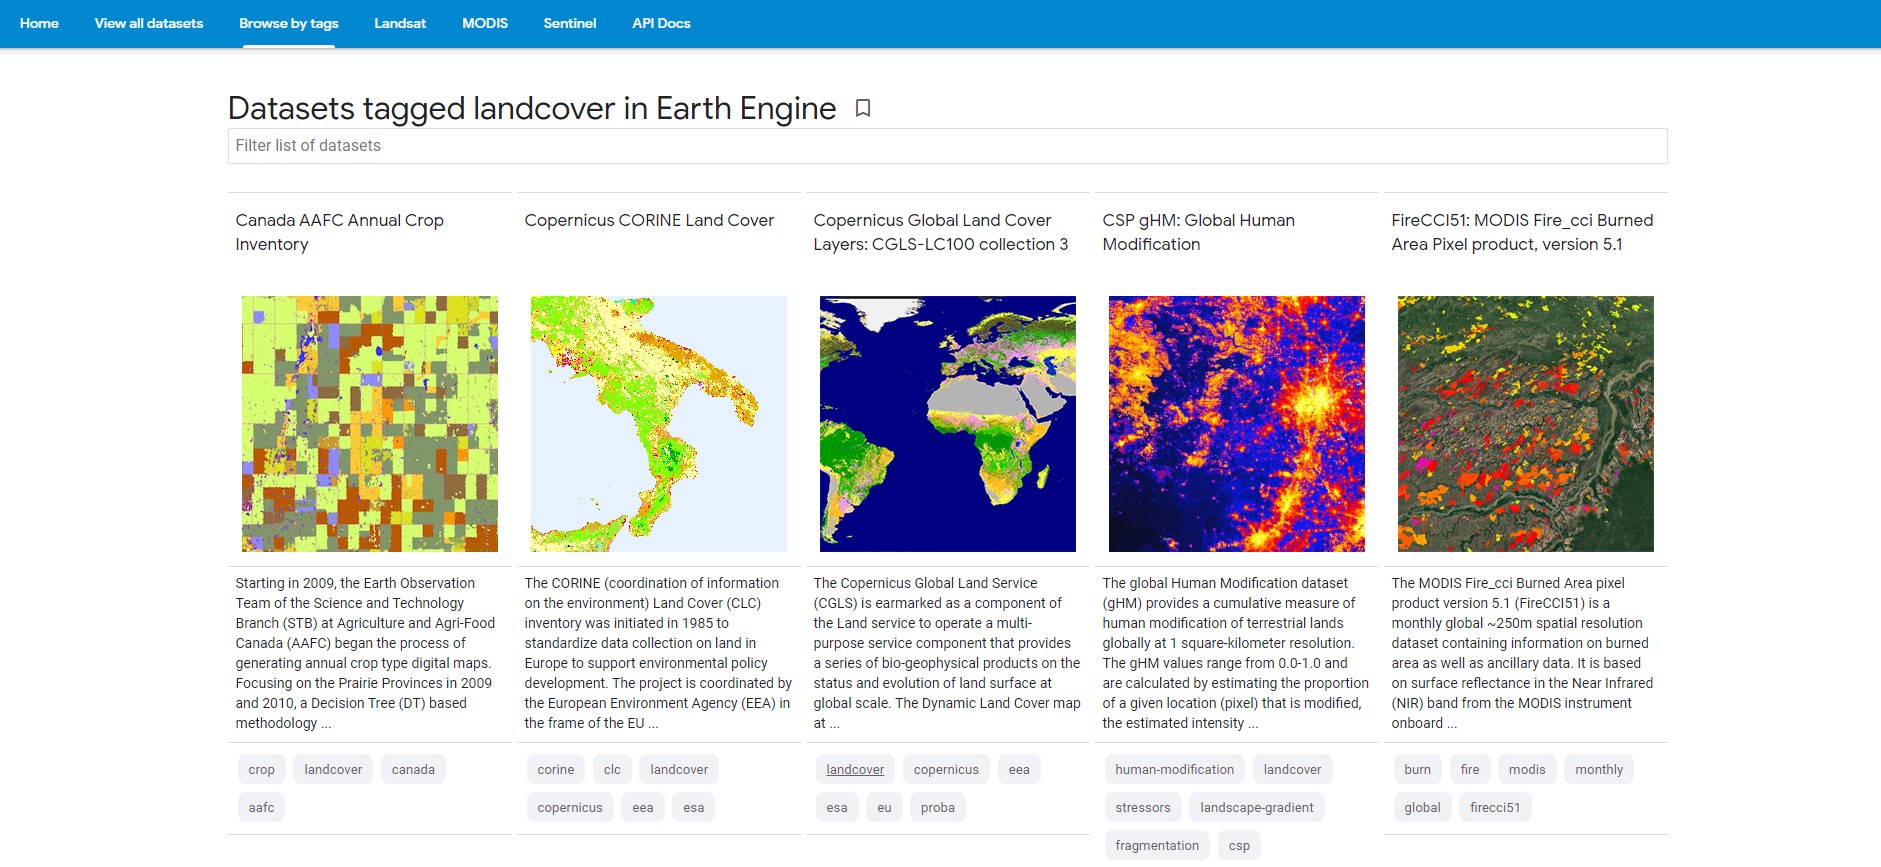The width and height of the screenshot is (1881, 867).
Task: Select the Browse by tags tab
Action: pos(289,23)
